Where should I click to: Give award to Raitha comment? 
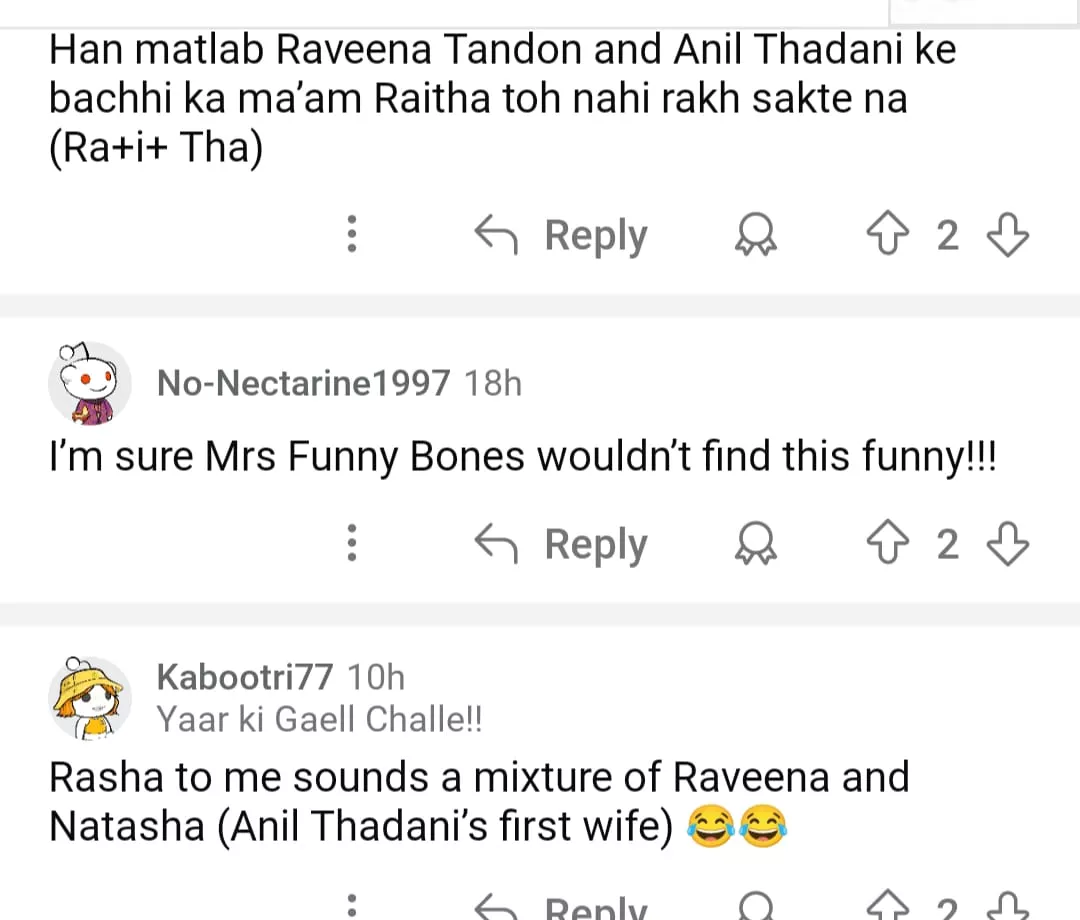757,236
